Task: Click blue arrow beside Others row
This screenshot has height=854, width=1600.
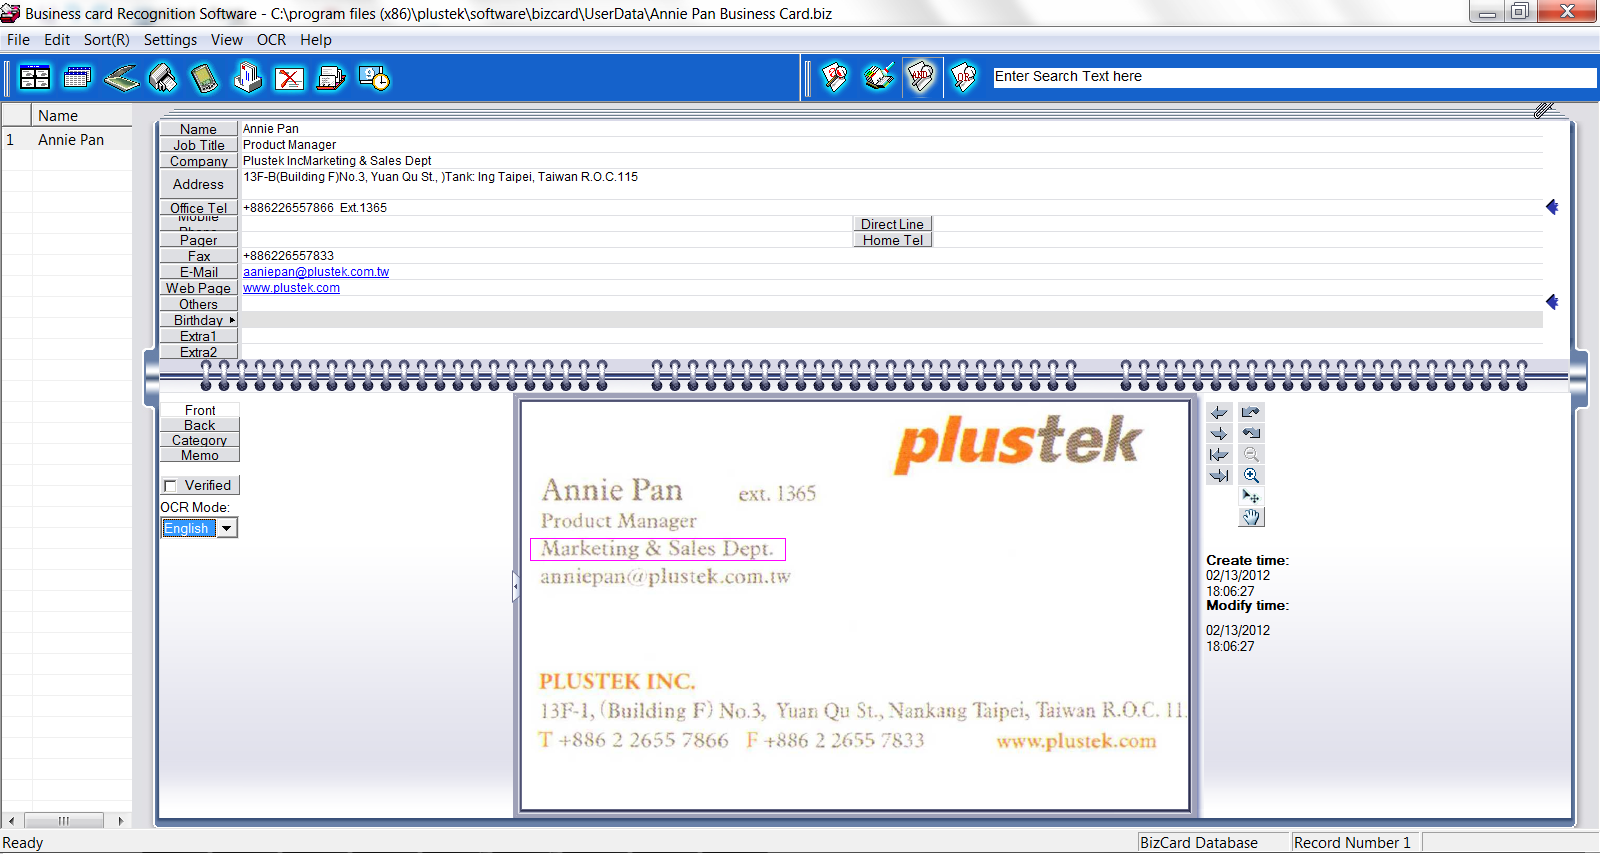Action: pyautogui.click(x=1552, y=302)
